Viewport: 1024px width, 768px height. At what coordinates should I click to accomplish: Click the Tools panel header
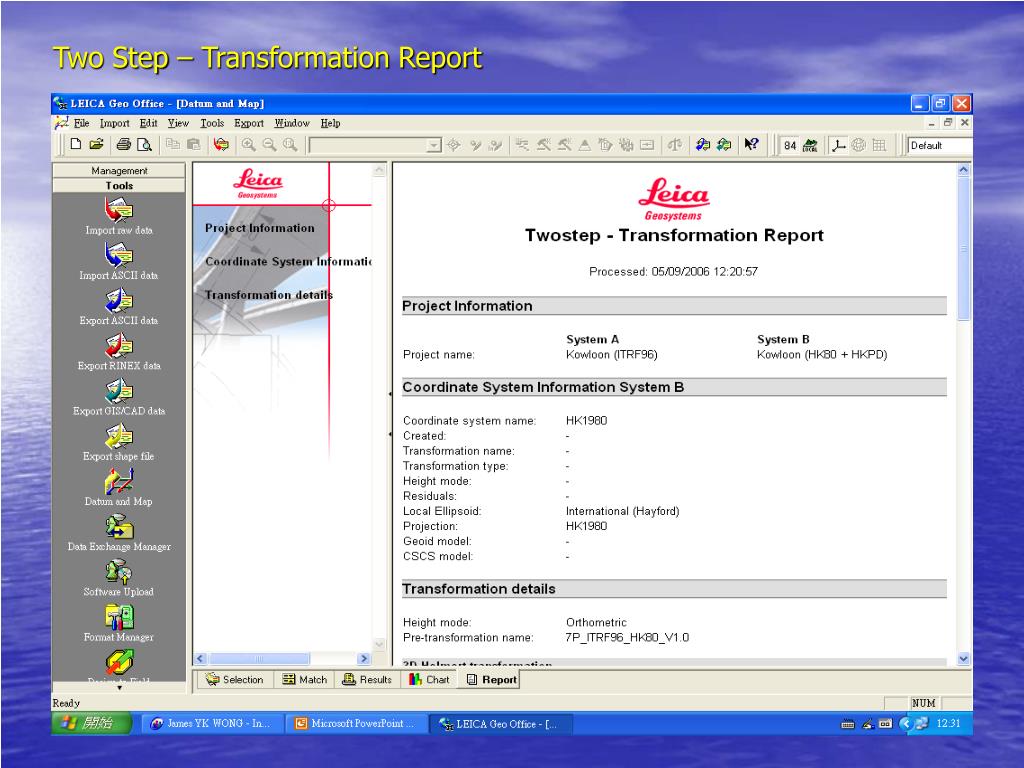tap(119, 185)
